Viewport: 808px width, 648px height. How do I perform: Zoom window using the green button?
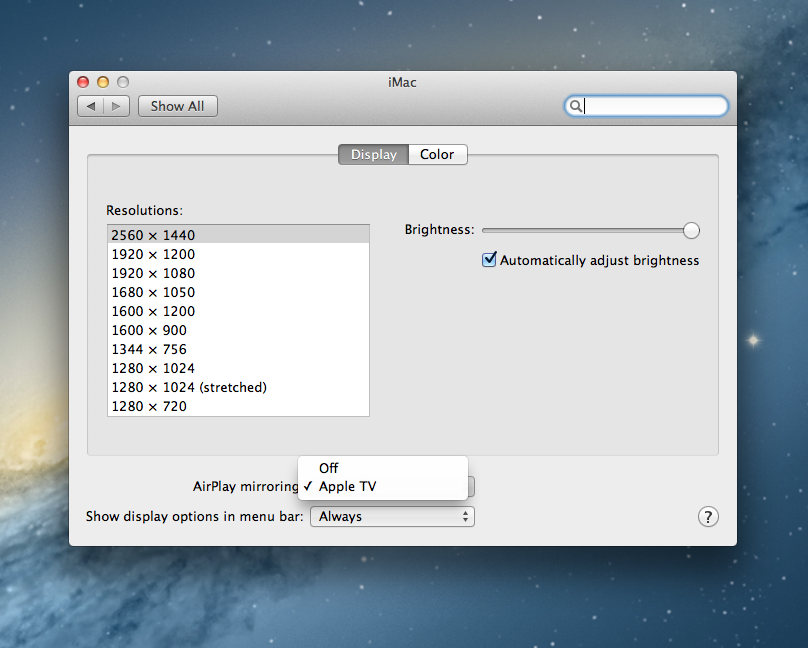click(122, 82)
